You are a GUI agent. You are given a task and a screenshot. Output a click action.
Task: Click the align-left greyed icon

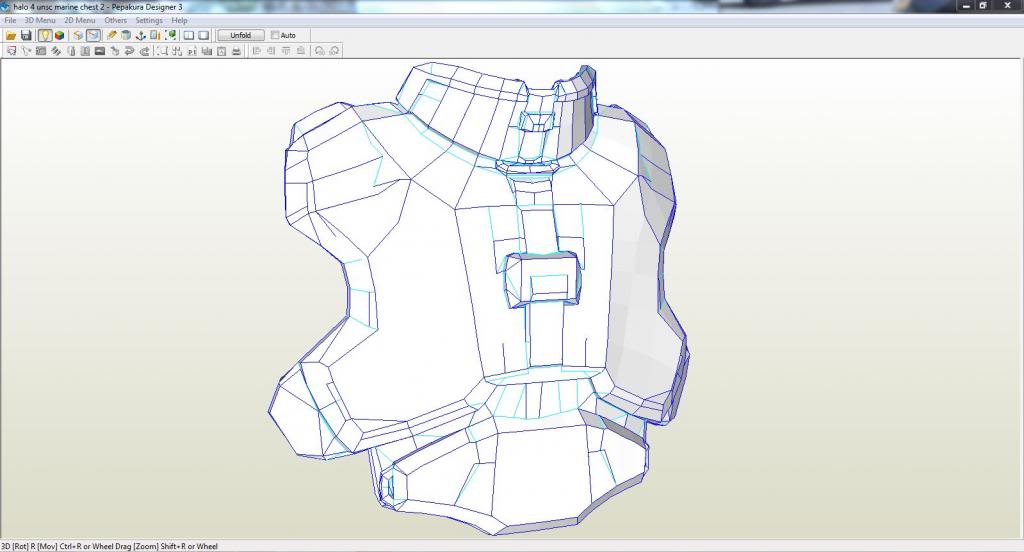coord(256,51)
